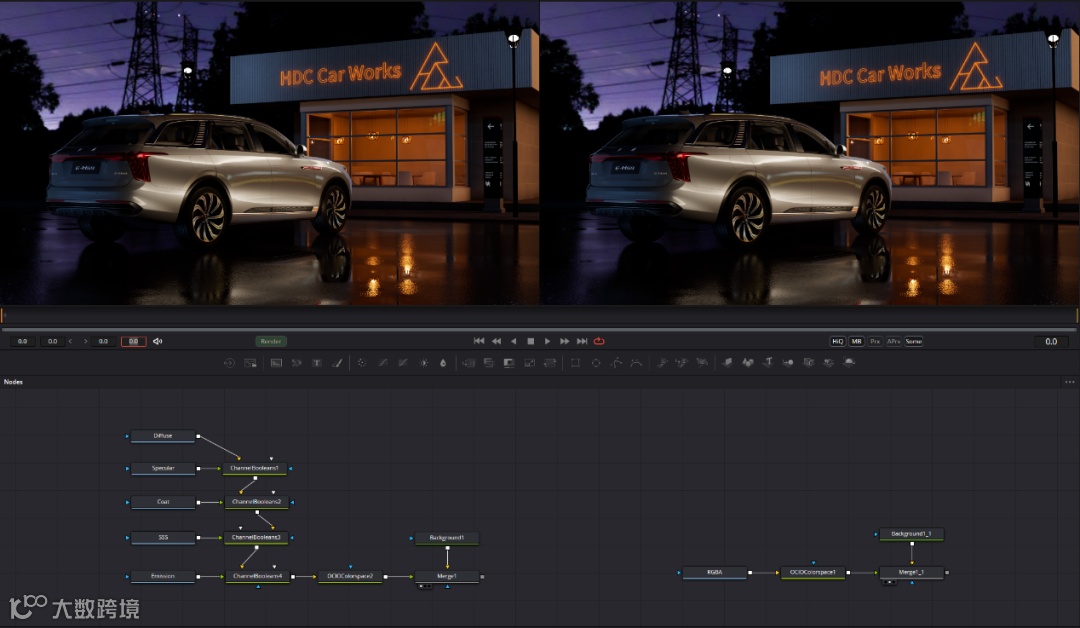
Task: Select the Background1_1 node
Action: click(x=911, y=534)
